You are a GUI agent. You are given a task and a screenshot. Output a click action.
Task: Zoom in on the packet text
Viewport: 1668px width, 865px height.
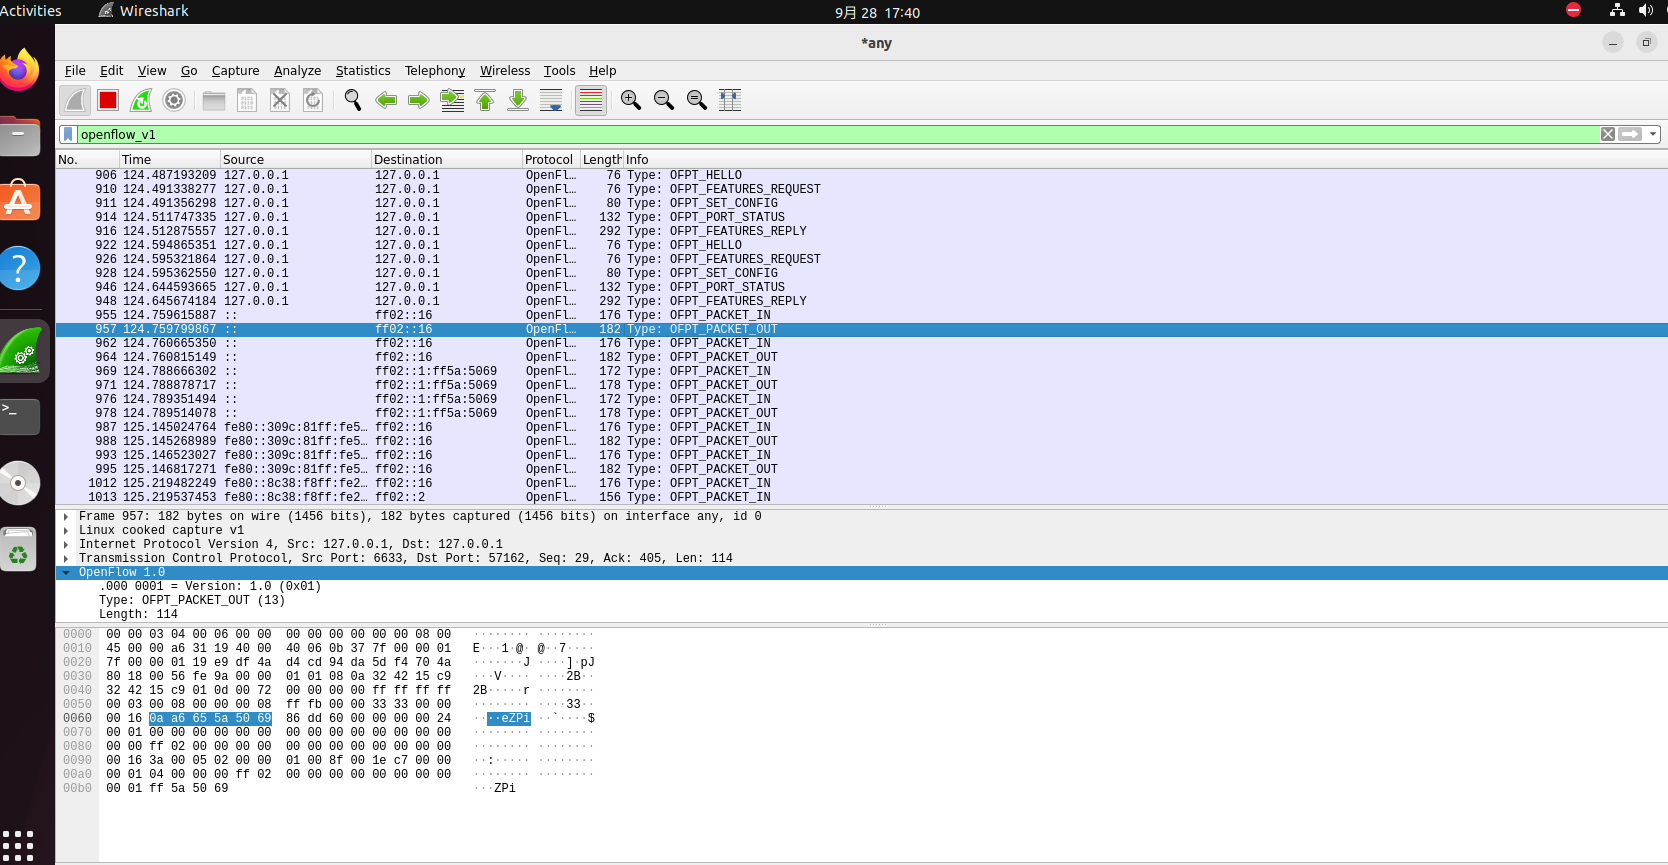(631, 100)
